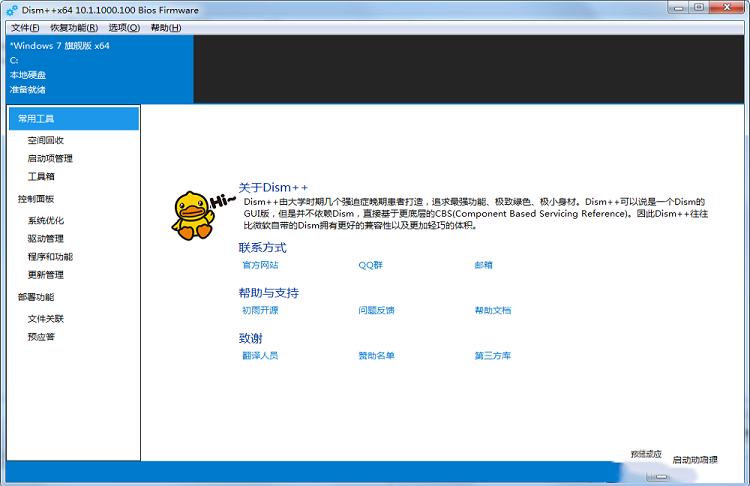Open the 恢复功能(R) menu

(x=74, y=28)
